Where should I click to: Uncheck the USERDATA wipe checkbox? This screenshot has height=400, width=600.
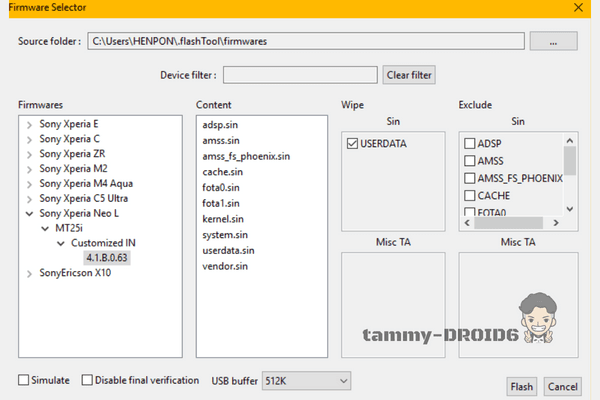coord(352,144)
